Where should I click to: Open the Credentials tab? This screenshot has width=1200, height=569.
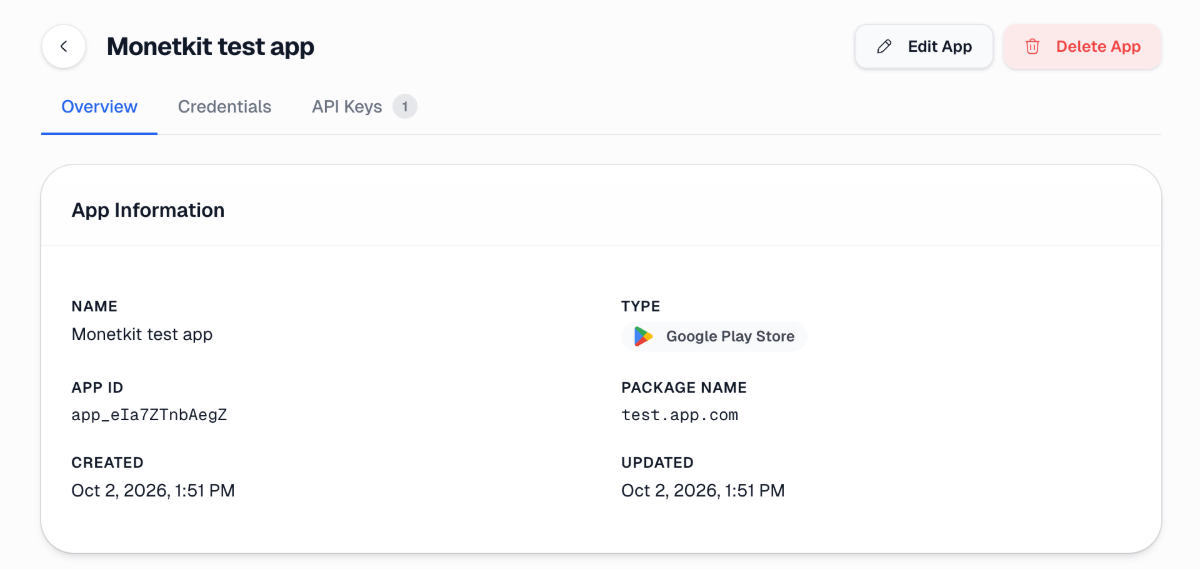click(x=225, y=107)
